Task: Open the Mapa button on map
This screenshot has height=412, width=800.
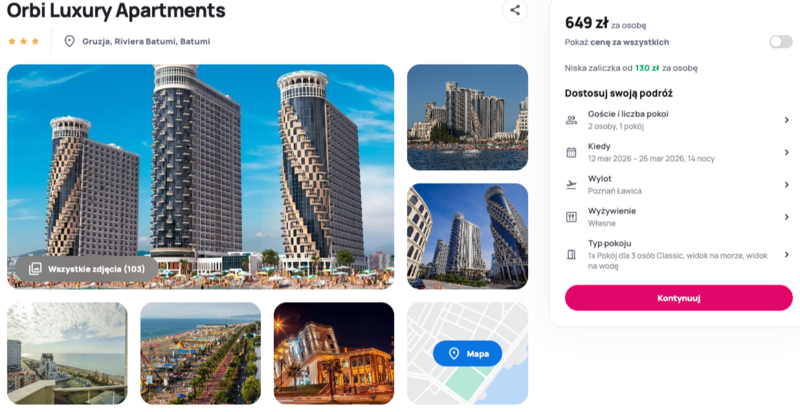Action: click(467, 353)
